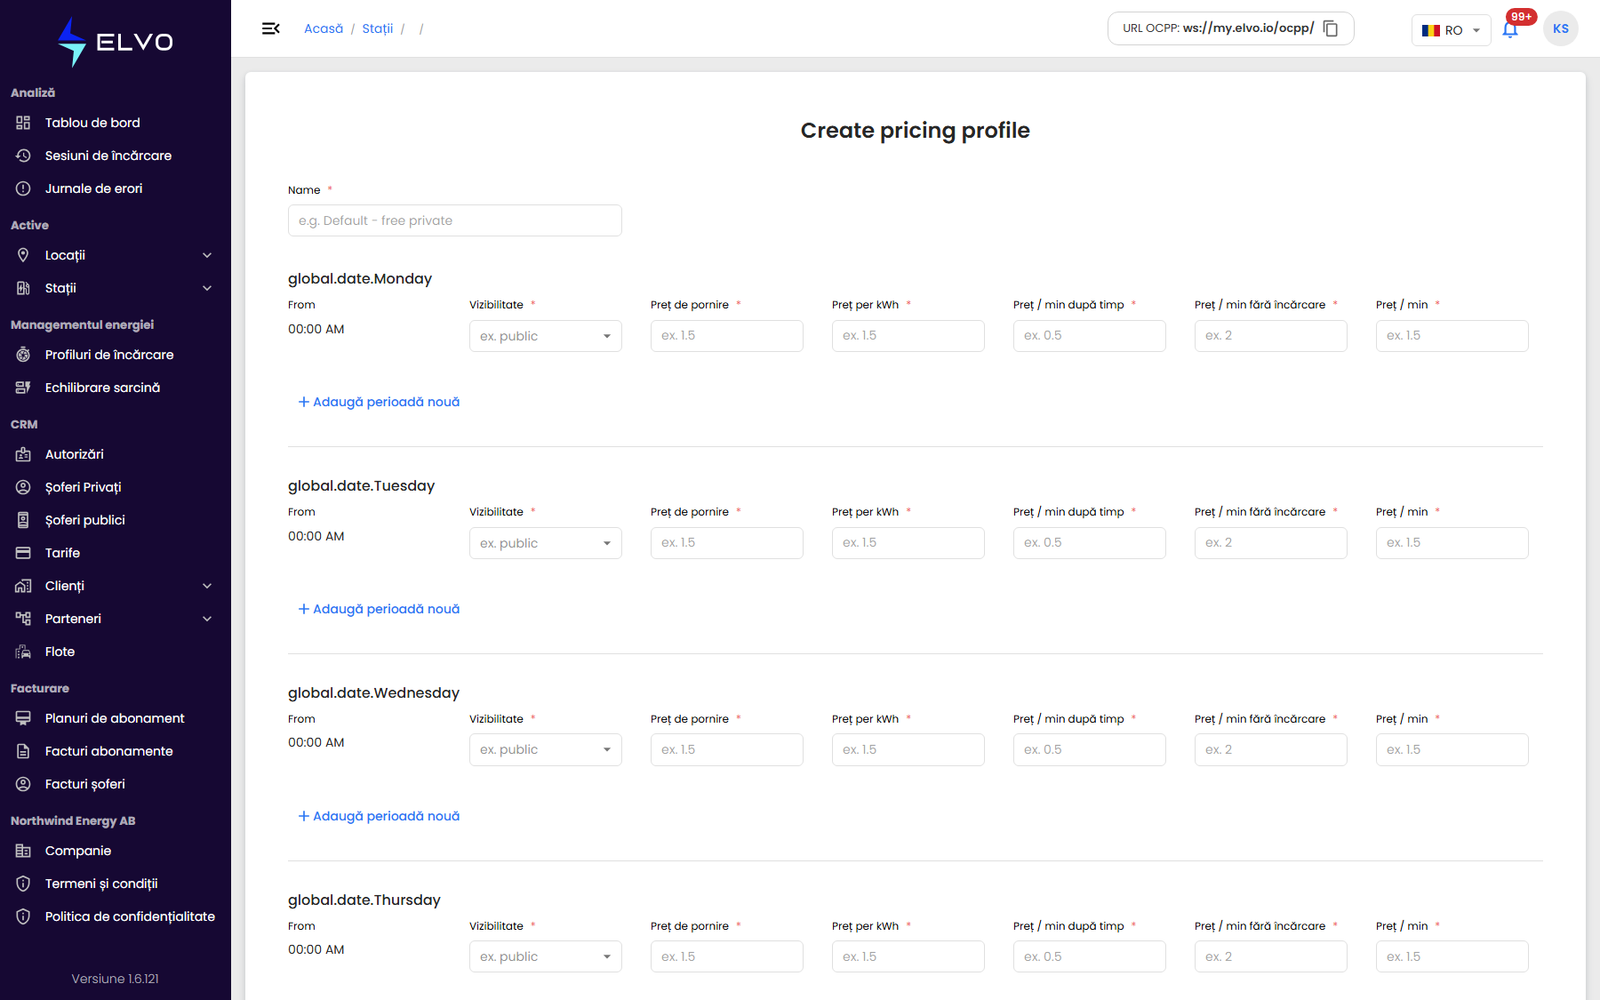Open Thursday Vizibilitate dropdown
This screenshot has width=1600, height=1000.
[545, 957]
